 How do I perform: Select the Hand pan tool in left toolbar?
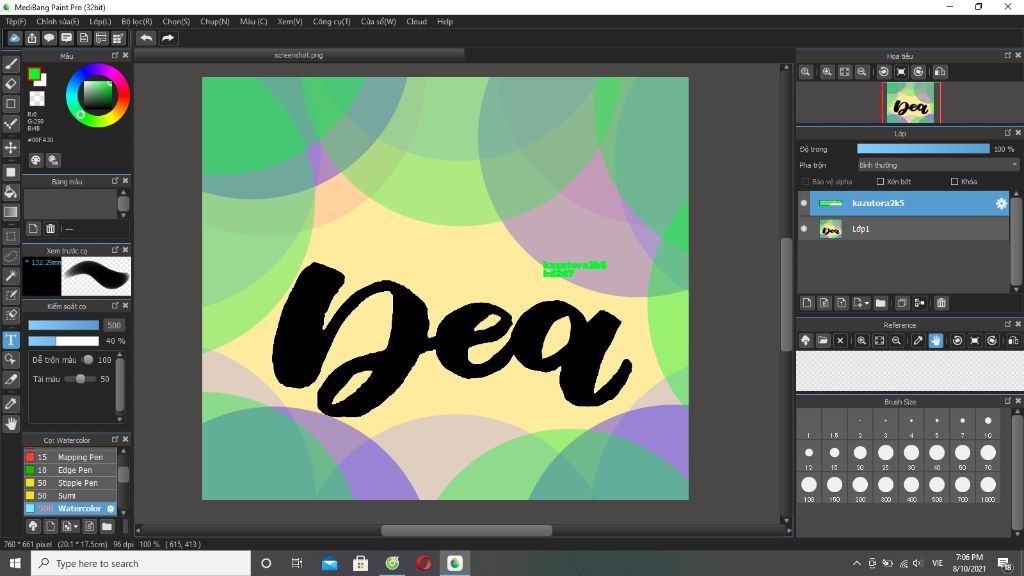[10, 424]
